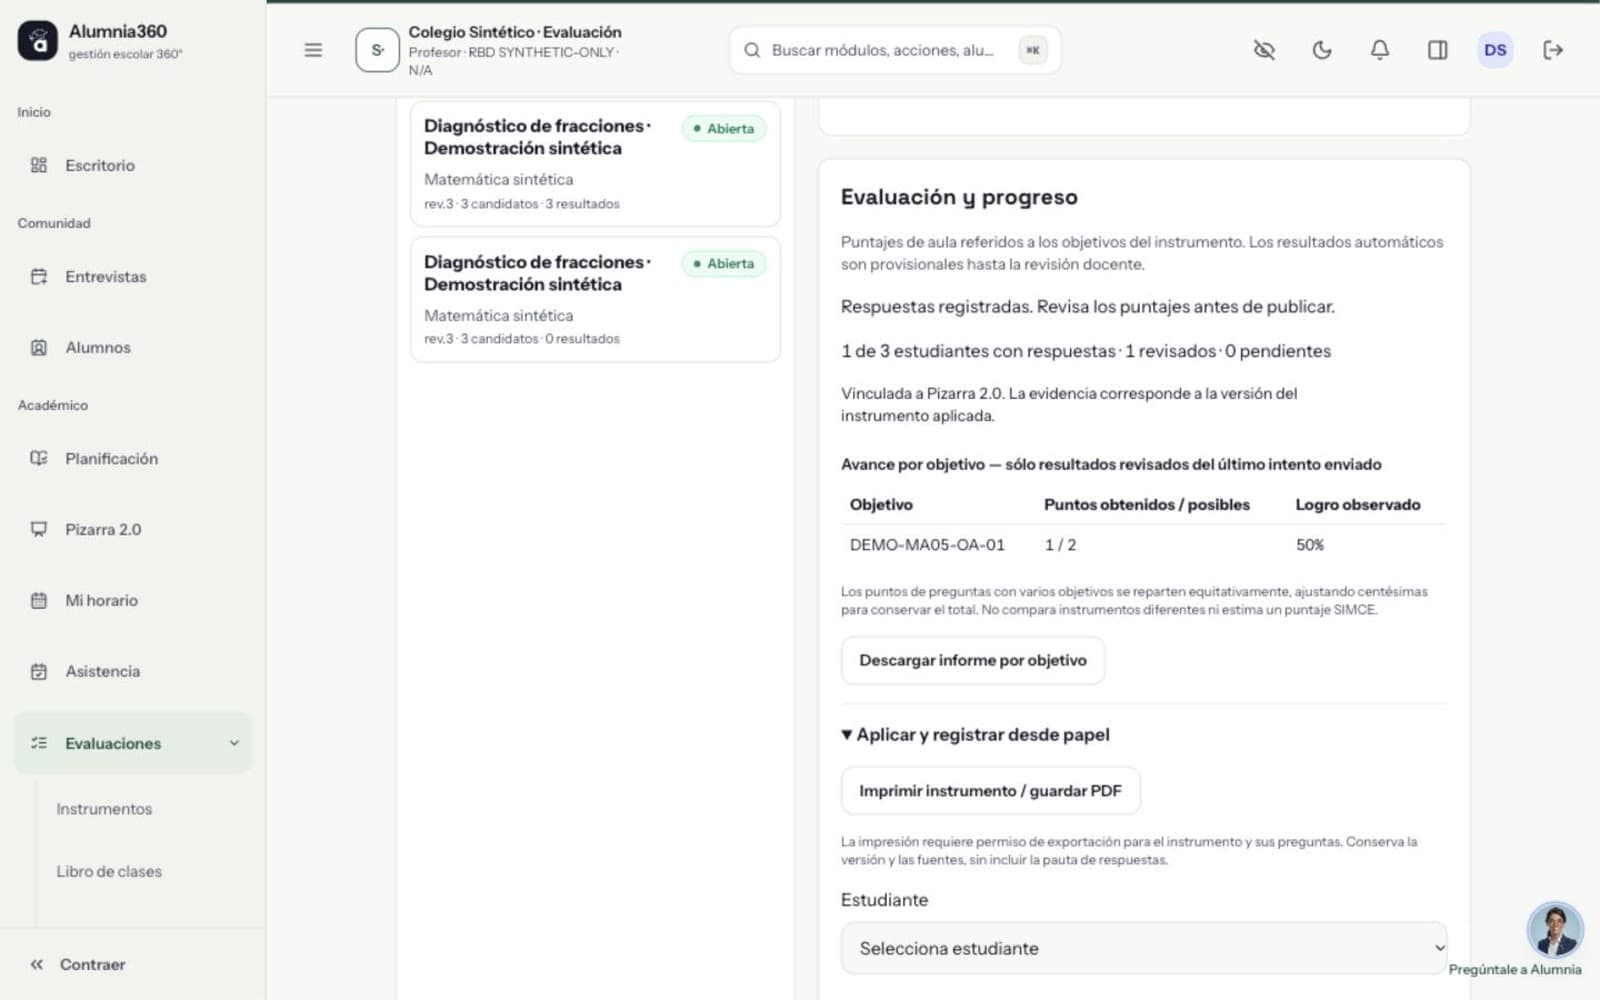The width and height of the screenshot is (1600, 1000).
Task: Click the Alumnia360 logo icon
Action: [38, 41]
